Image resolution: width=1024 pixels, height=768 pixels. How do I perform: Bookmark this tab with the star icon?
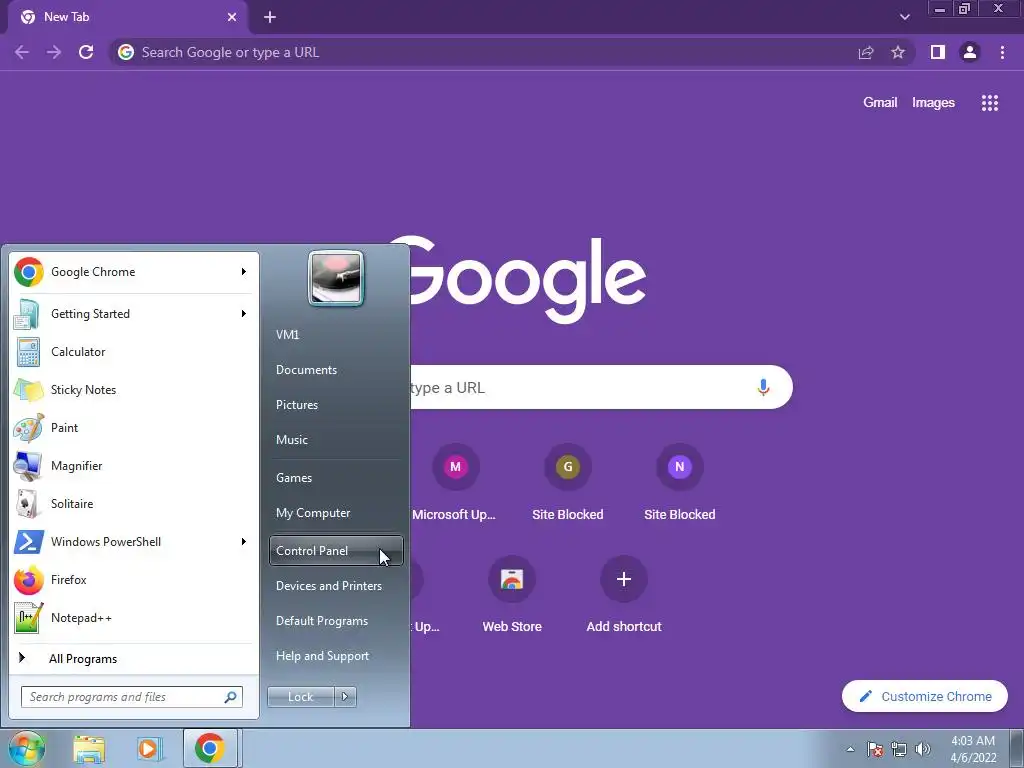[898, 52]
